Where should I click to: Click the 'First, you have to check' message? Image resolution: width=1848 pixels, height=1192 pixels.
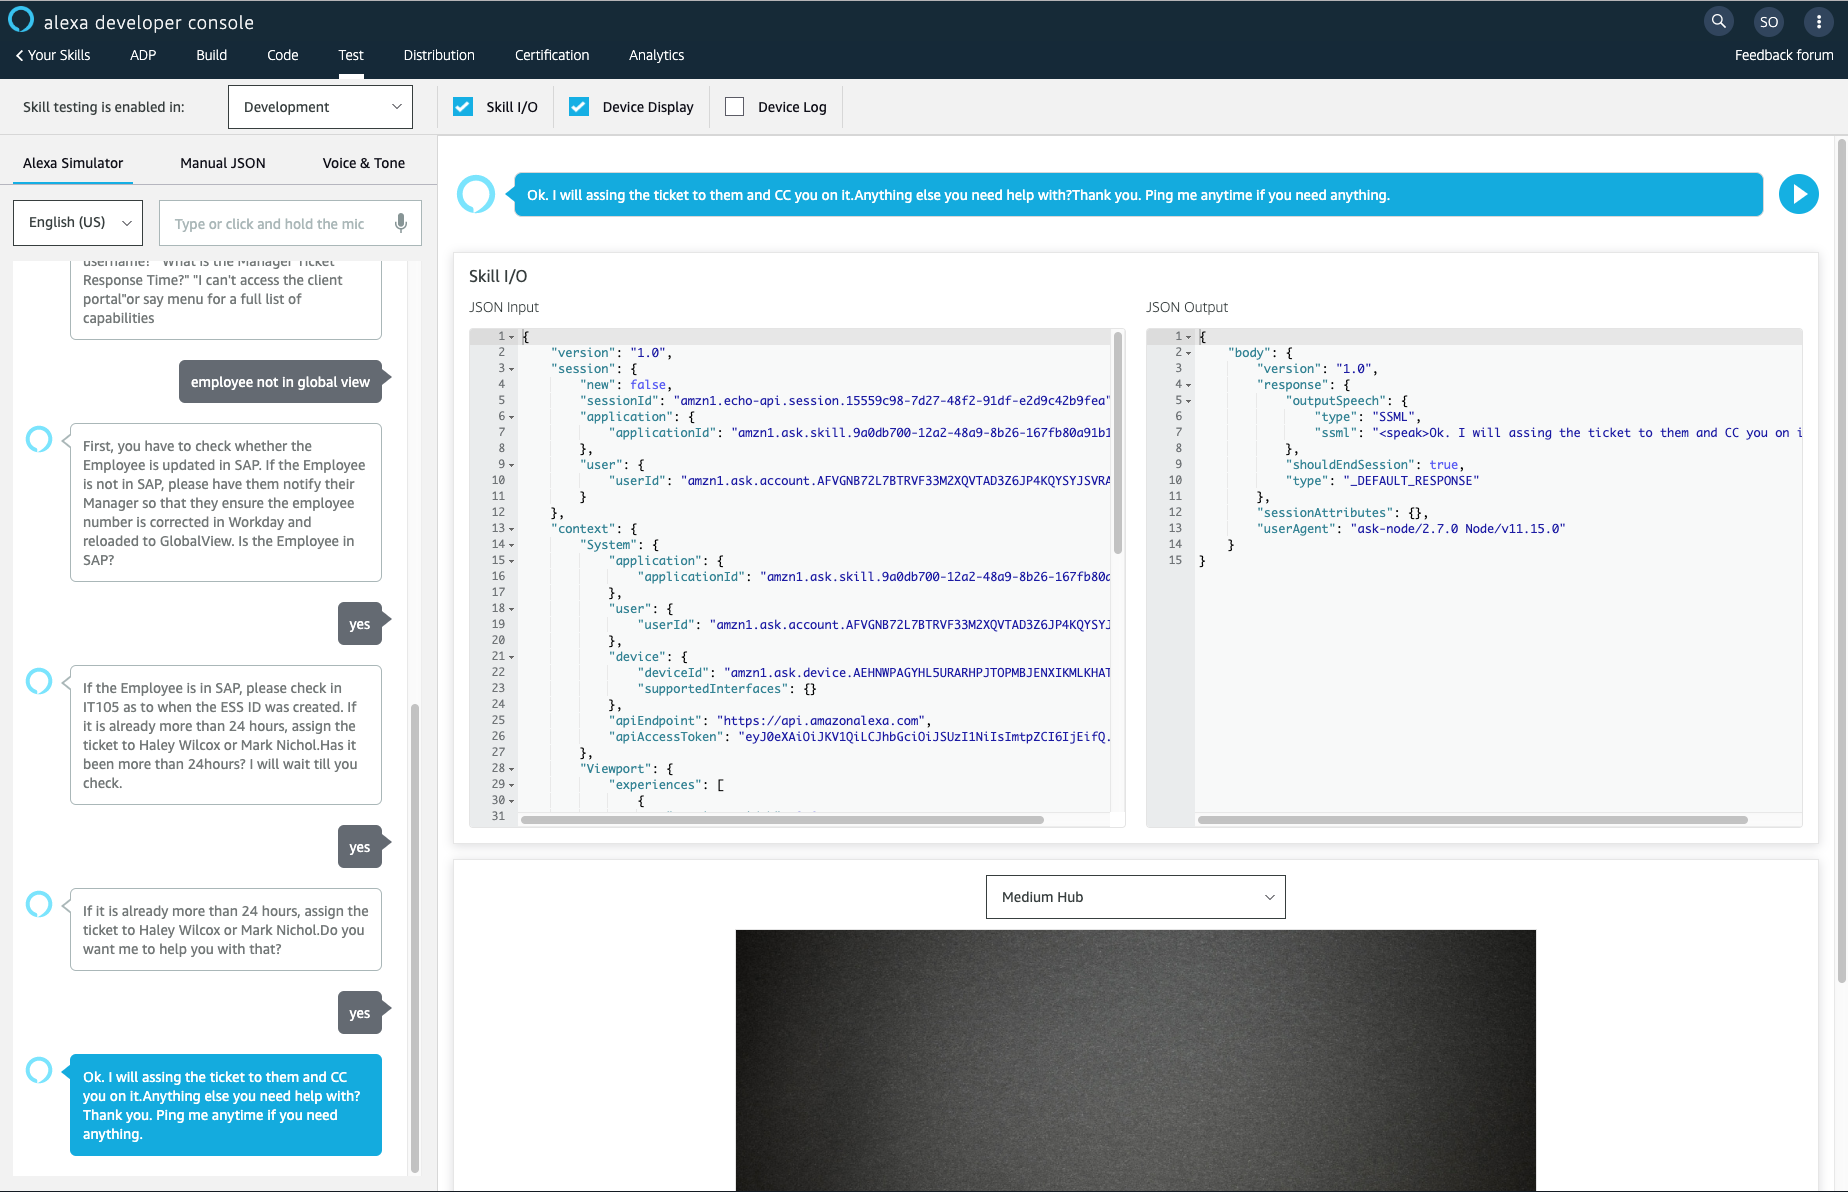coord(226,502)
